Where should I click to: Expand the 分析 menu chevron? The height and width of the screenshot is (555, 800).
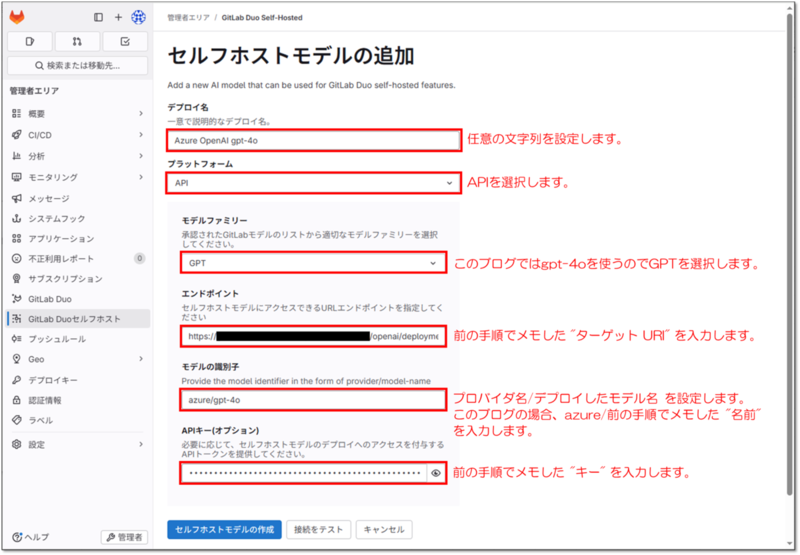[141, 156]
